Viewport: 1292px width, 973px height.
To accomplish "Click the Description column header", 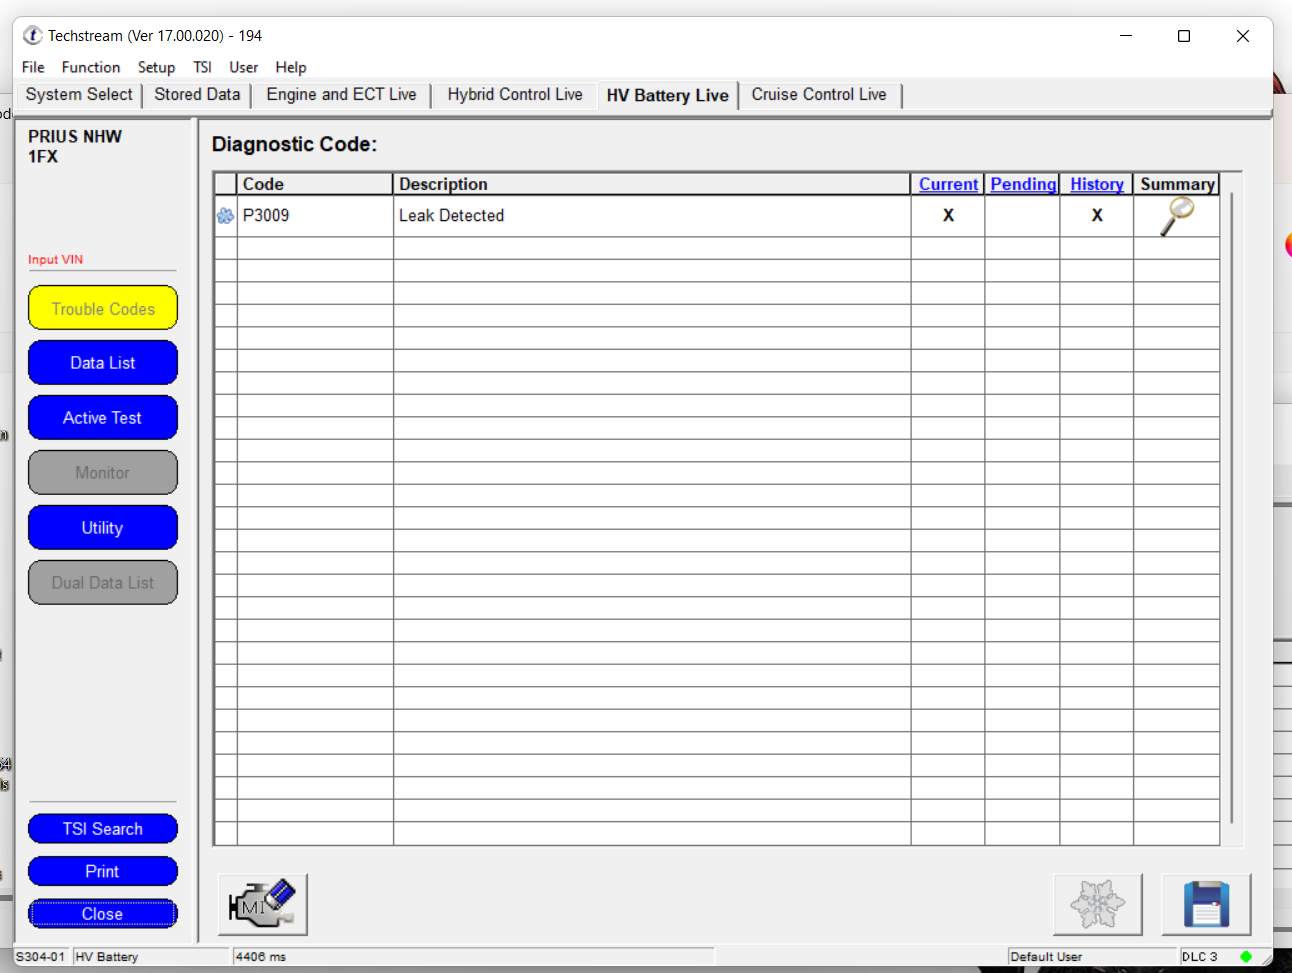I will 652,184.
